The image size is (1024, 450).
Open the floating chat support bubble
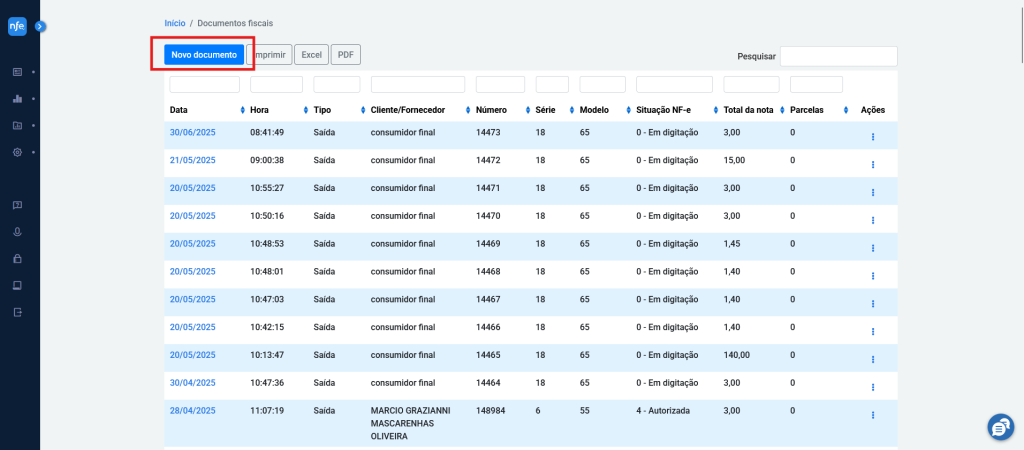click(x=1000, y=427)
